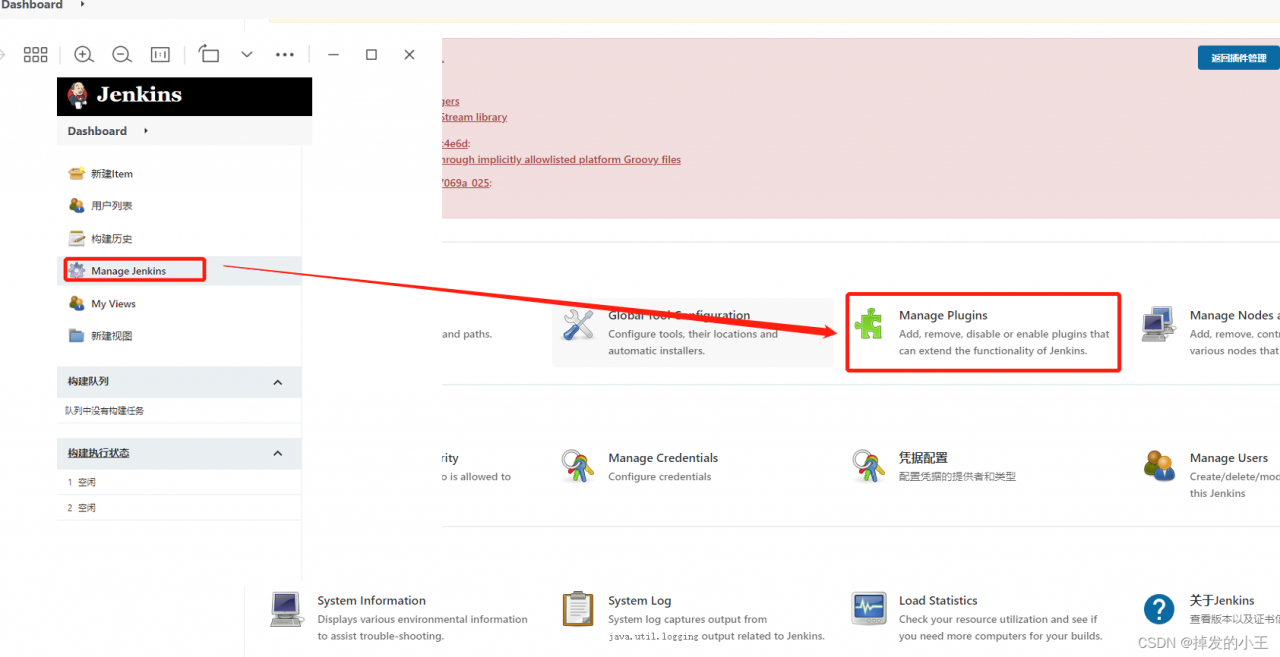Rotate the image in the viewer toolbar
1280x657 pixels.
(x=208, y=54)
